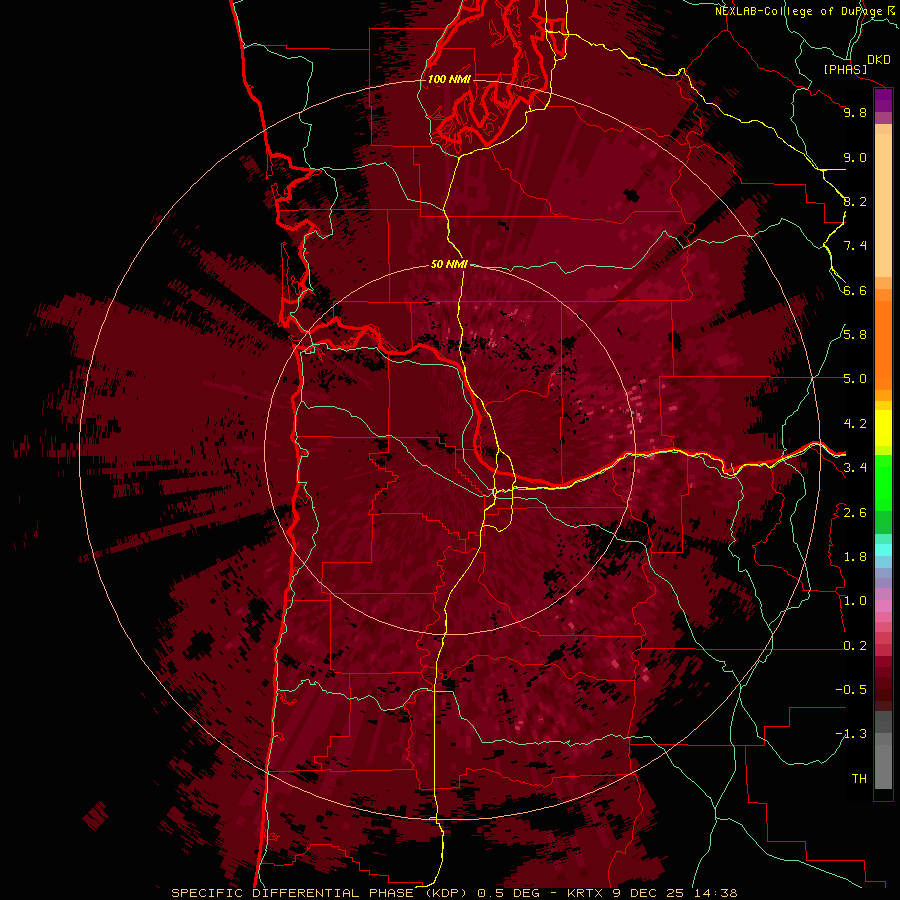Select the 7.4 scale value
This screenshot has width=900, height=900.
(x=855, y=246)
